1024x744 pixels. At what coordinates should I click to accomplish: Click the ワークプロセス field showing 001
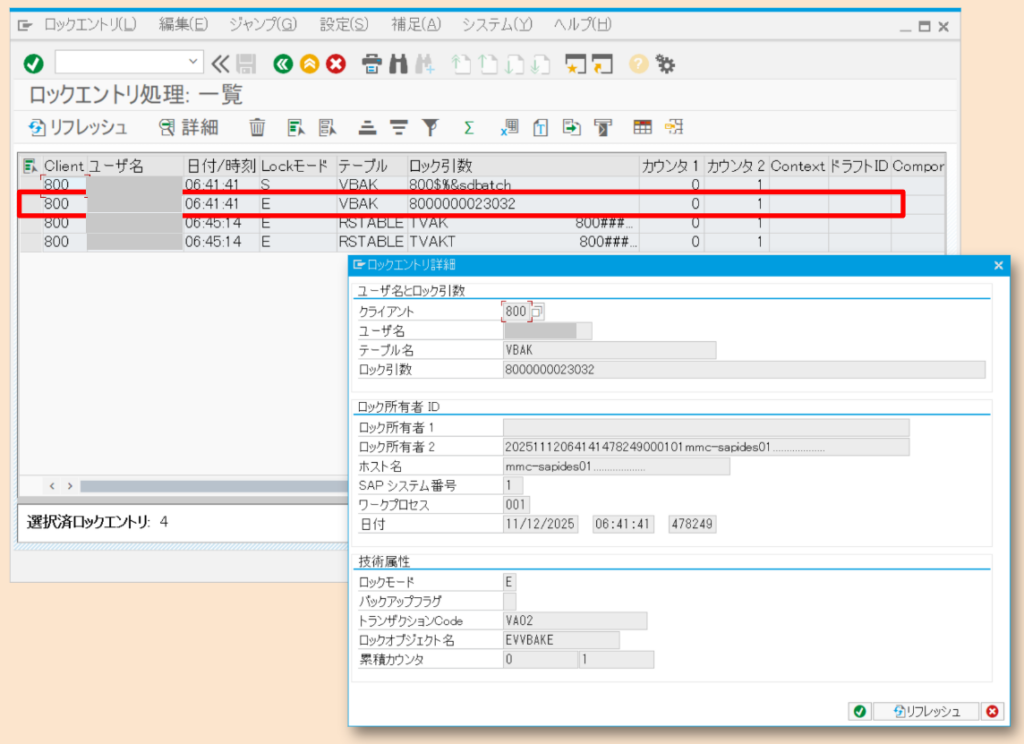(516, 505)
